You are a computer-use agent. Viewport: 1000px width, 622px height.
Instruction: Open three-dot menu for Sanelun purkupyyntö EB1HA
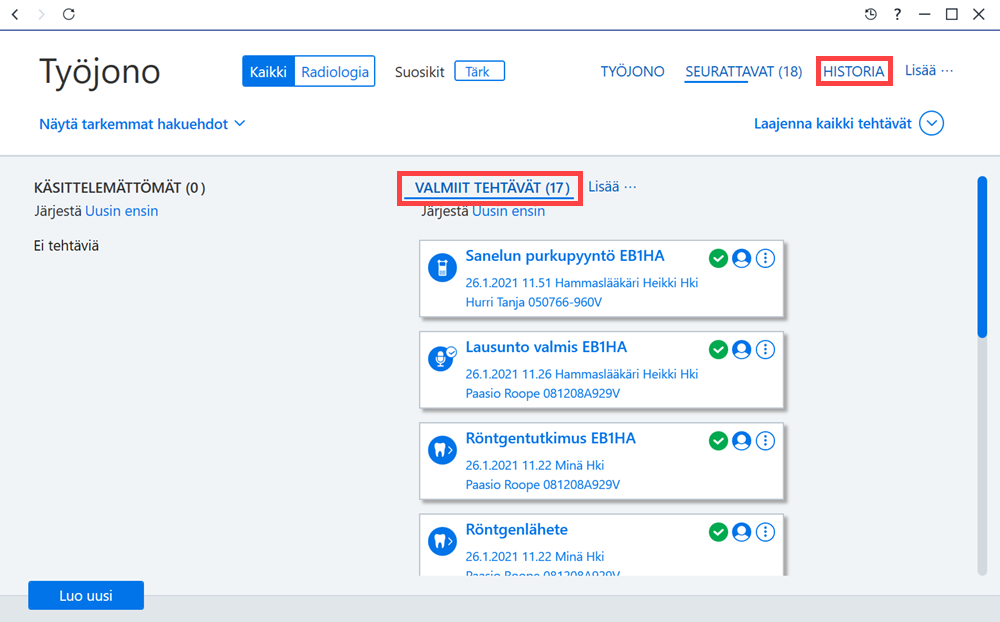pyautogui.click(x=765, y=258)
